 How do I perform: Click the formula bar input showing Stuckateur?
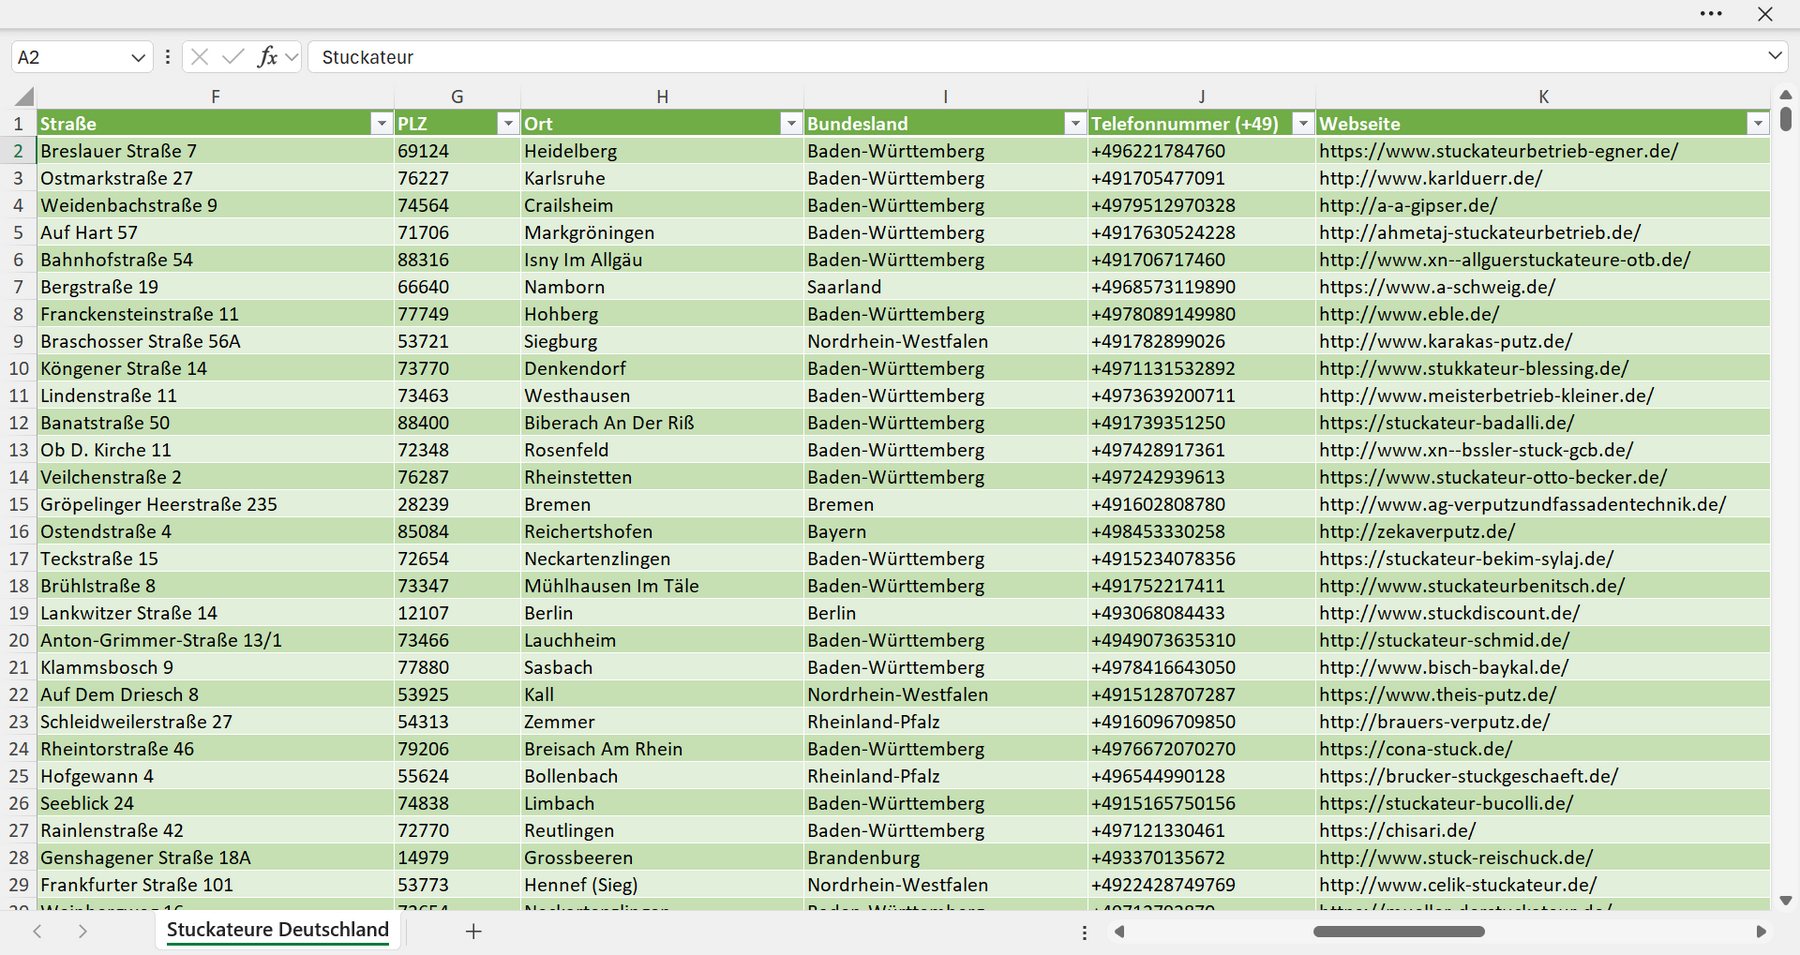(1035, 57)
